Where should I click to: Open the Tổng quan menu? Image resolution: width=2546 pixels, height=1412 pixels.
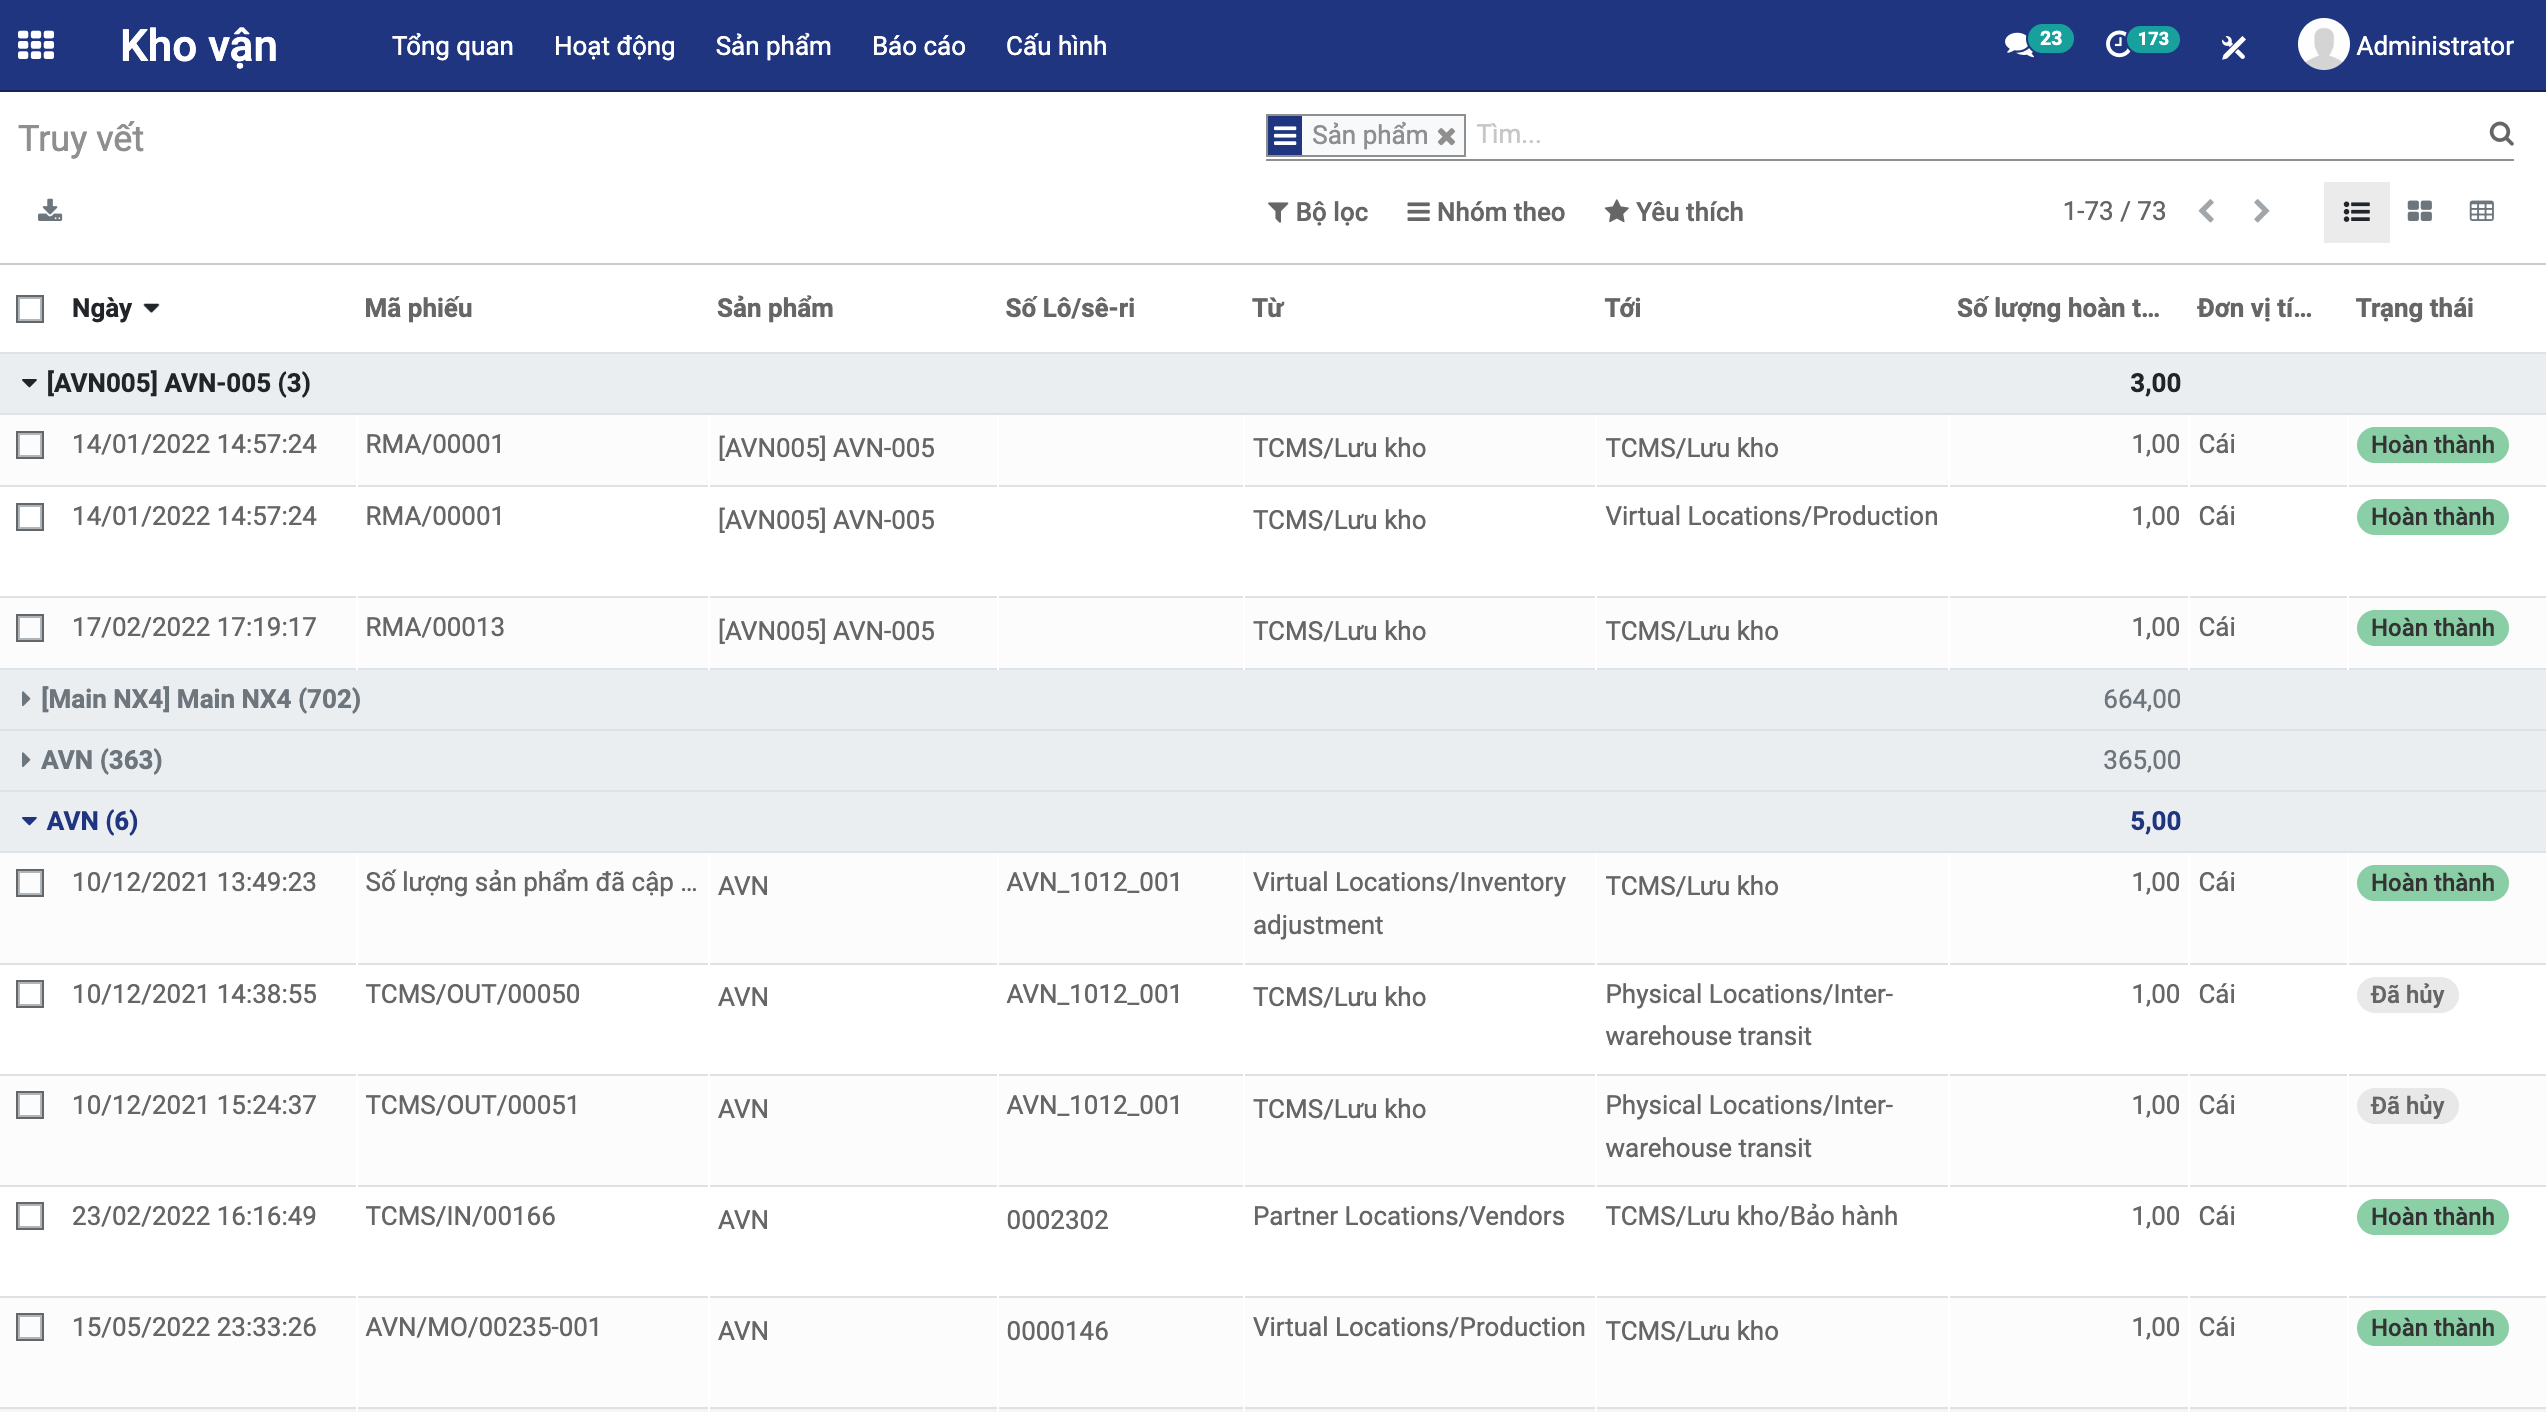pyautogui.click(x=452, y=46)
